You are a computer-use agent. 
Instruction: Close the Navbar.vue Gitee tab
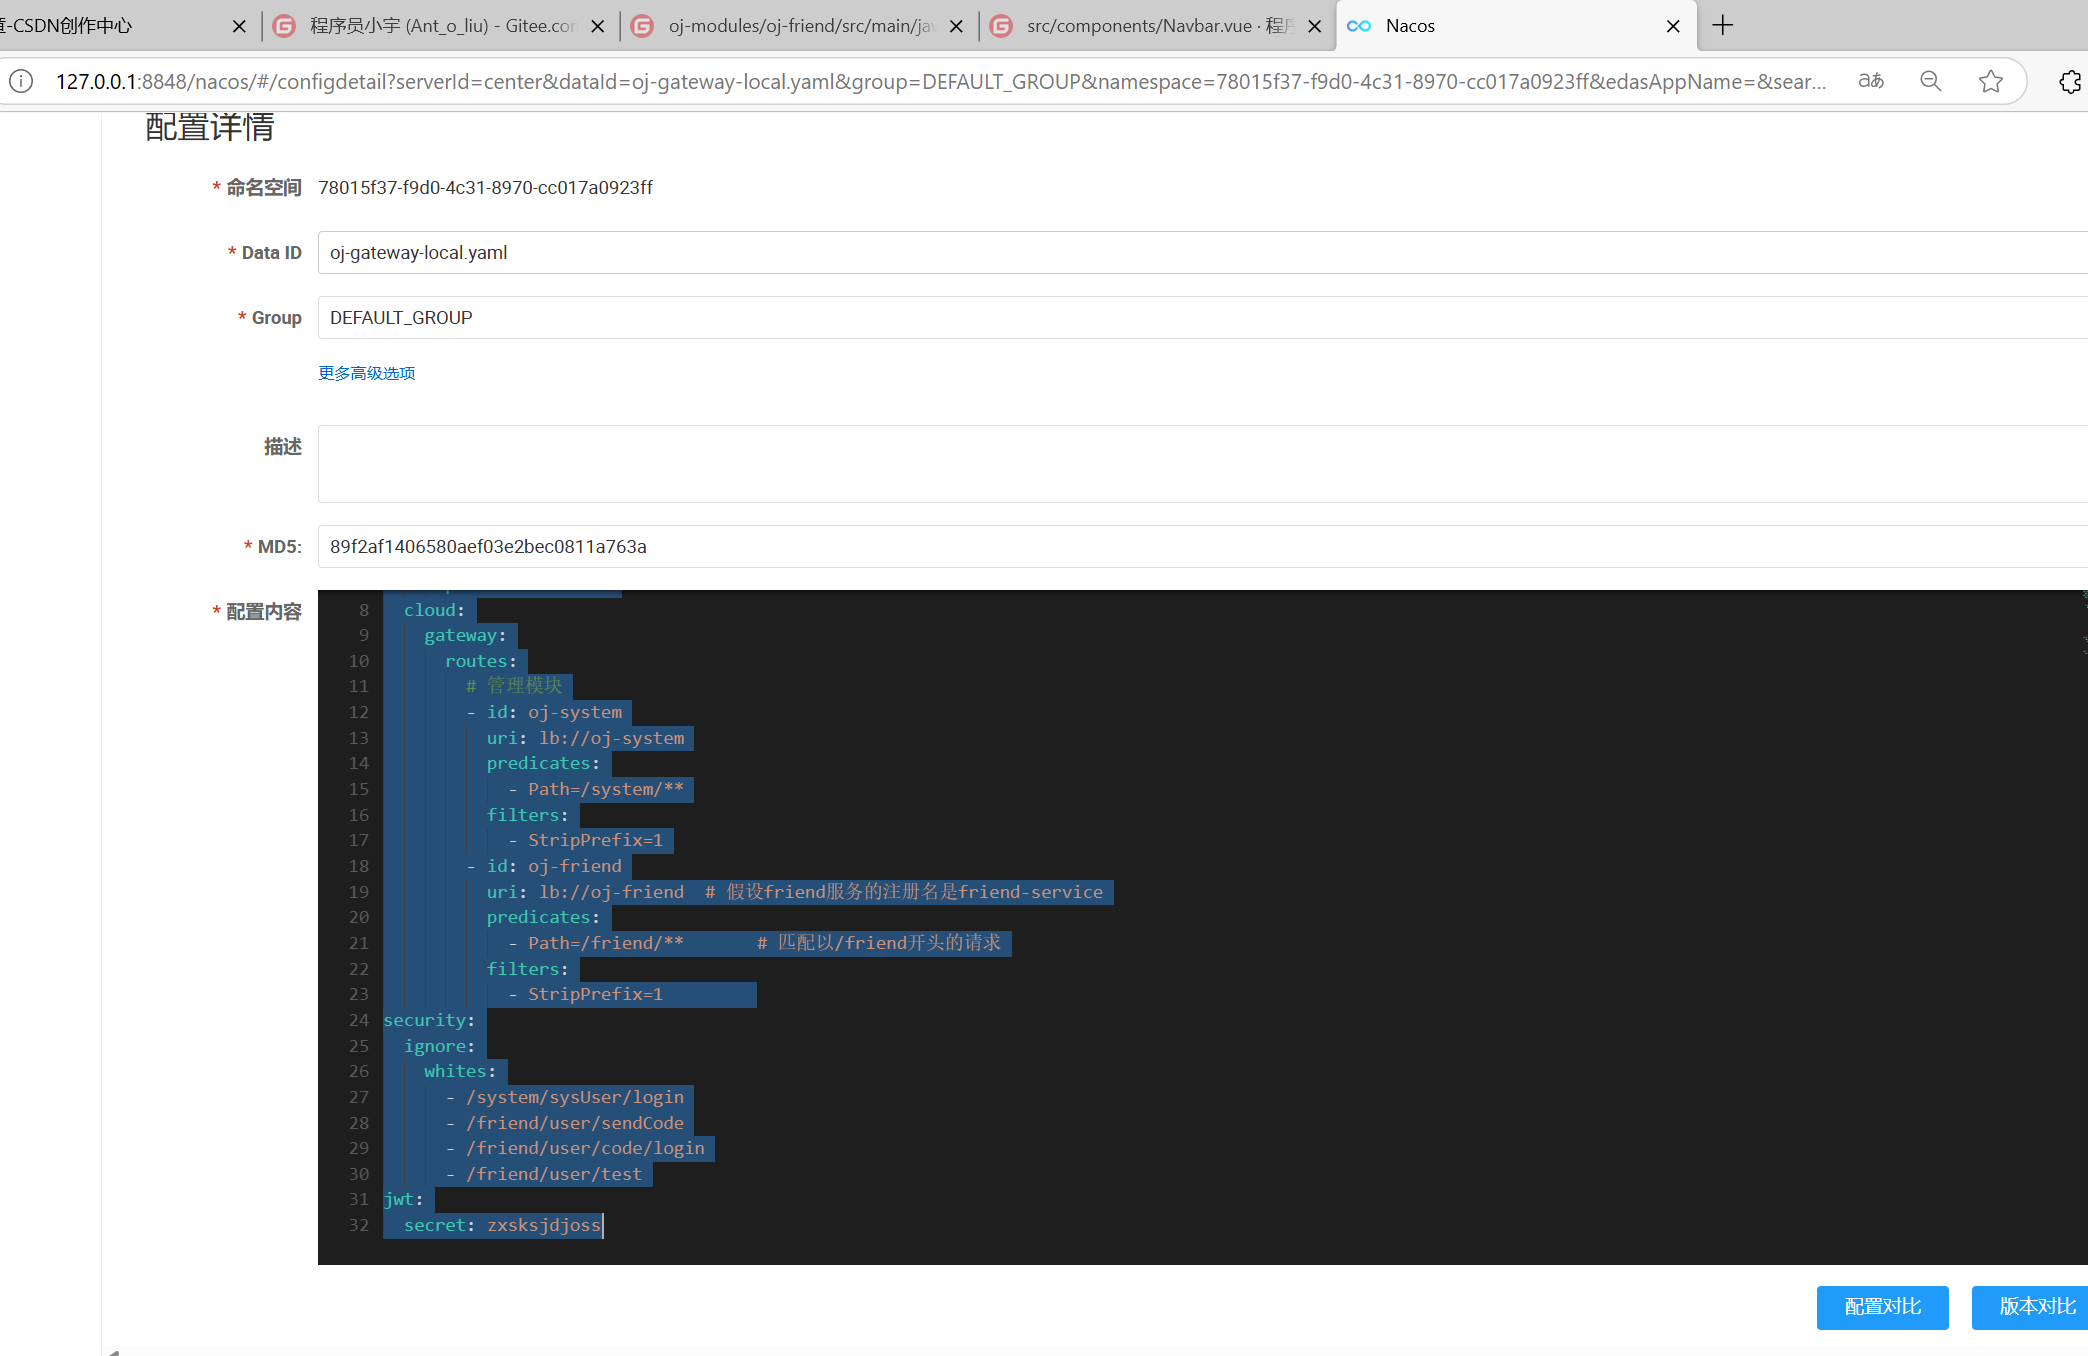pyautogui.click(x=1315, y=26)
